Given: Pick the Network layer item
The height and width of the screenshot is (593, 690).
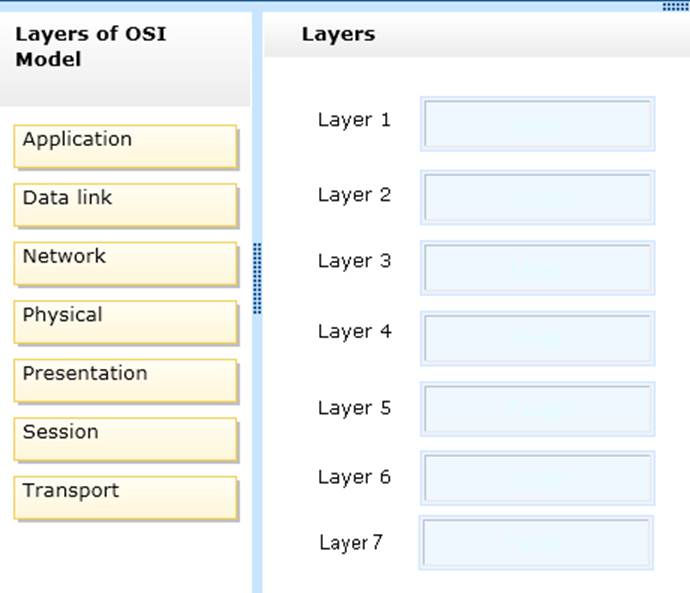Looking at the screenshot, I should pyautogui.click(x=125, y=263).
